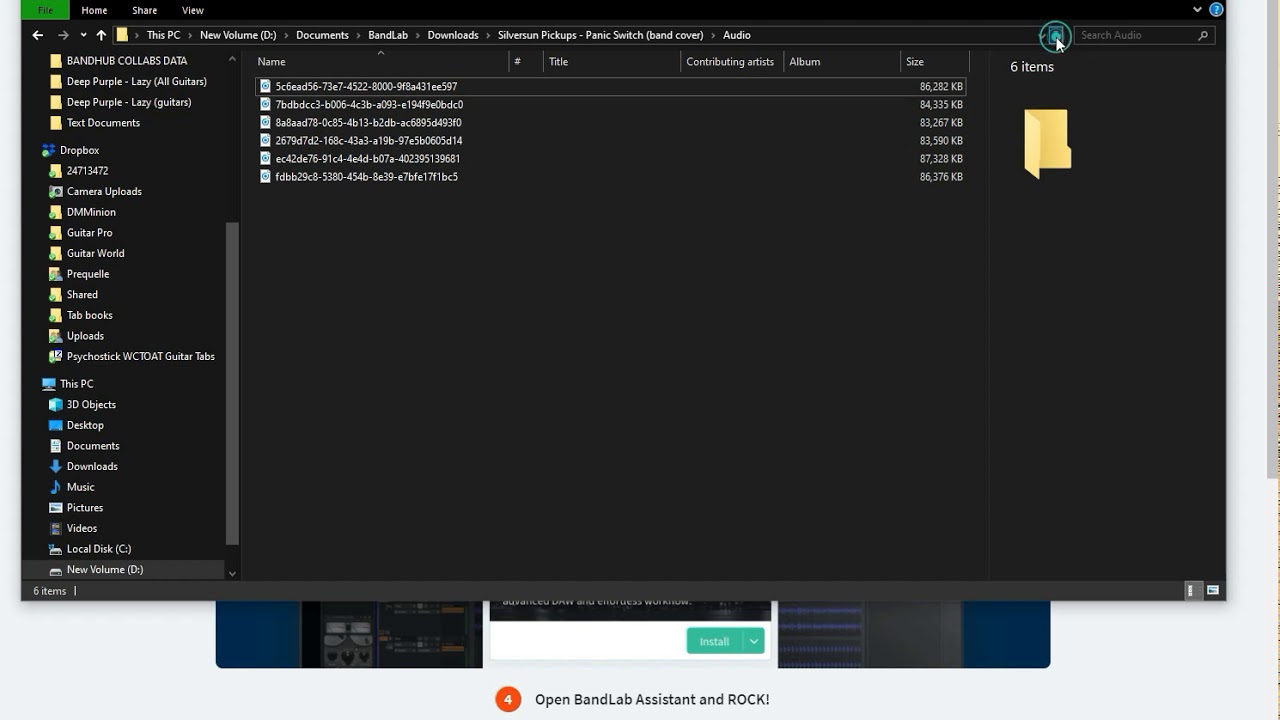This screenshot has height=720, width=1280.
Task: Click 'Silversun Pickups - Panic Switch' breadcrumb
Action: click(x=601, y=35)
